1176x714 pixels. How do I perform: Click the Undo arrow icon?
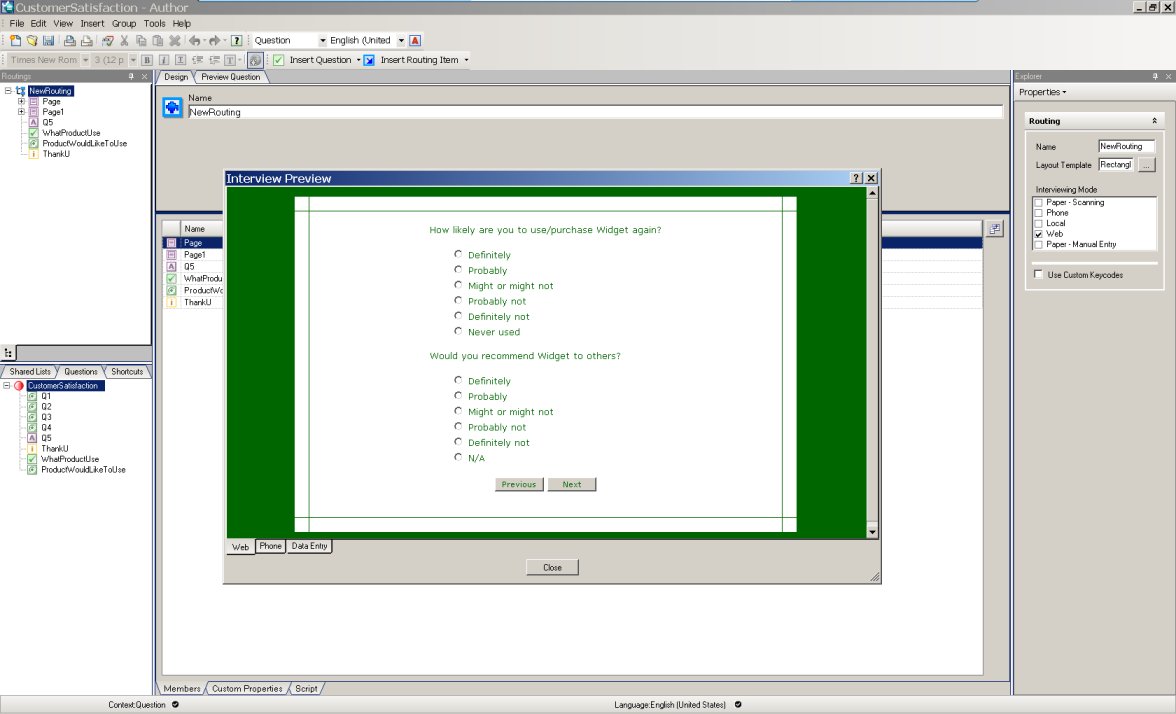pos(194,40)
